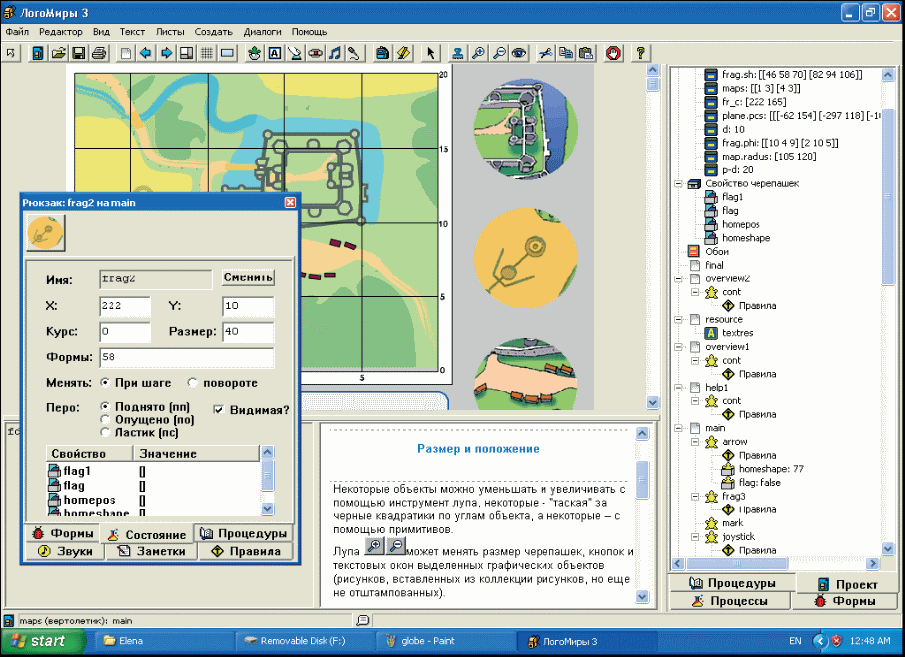The image size is (905, 657).
Task: Open the 'Правила' tab in backpack dialog
Action: coord(246,551)
